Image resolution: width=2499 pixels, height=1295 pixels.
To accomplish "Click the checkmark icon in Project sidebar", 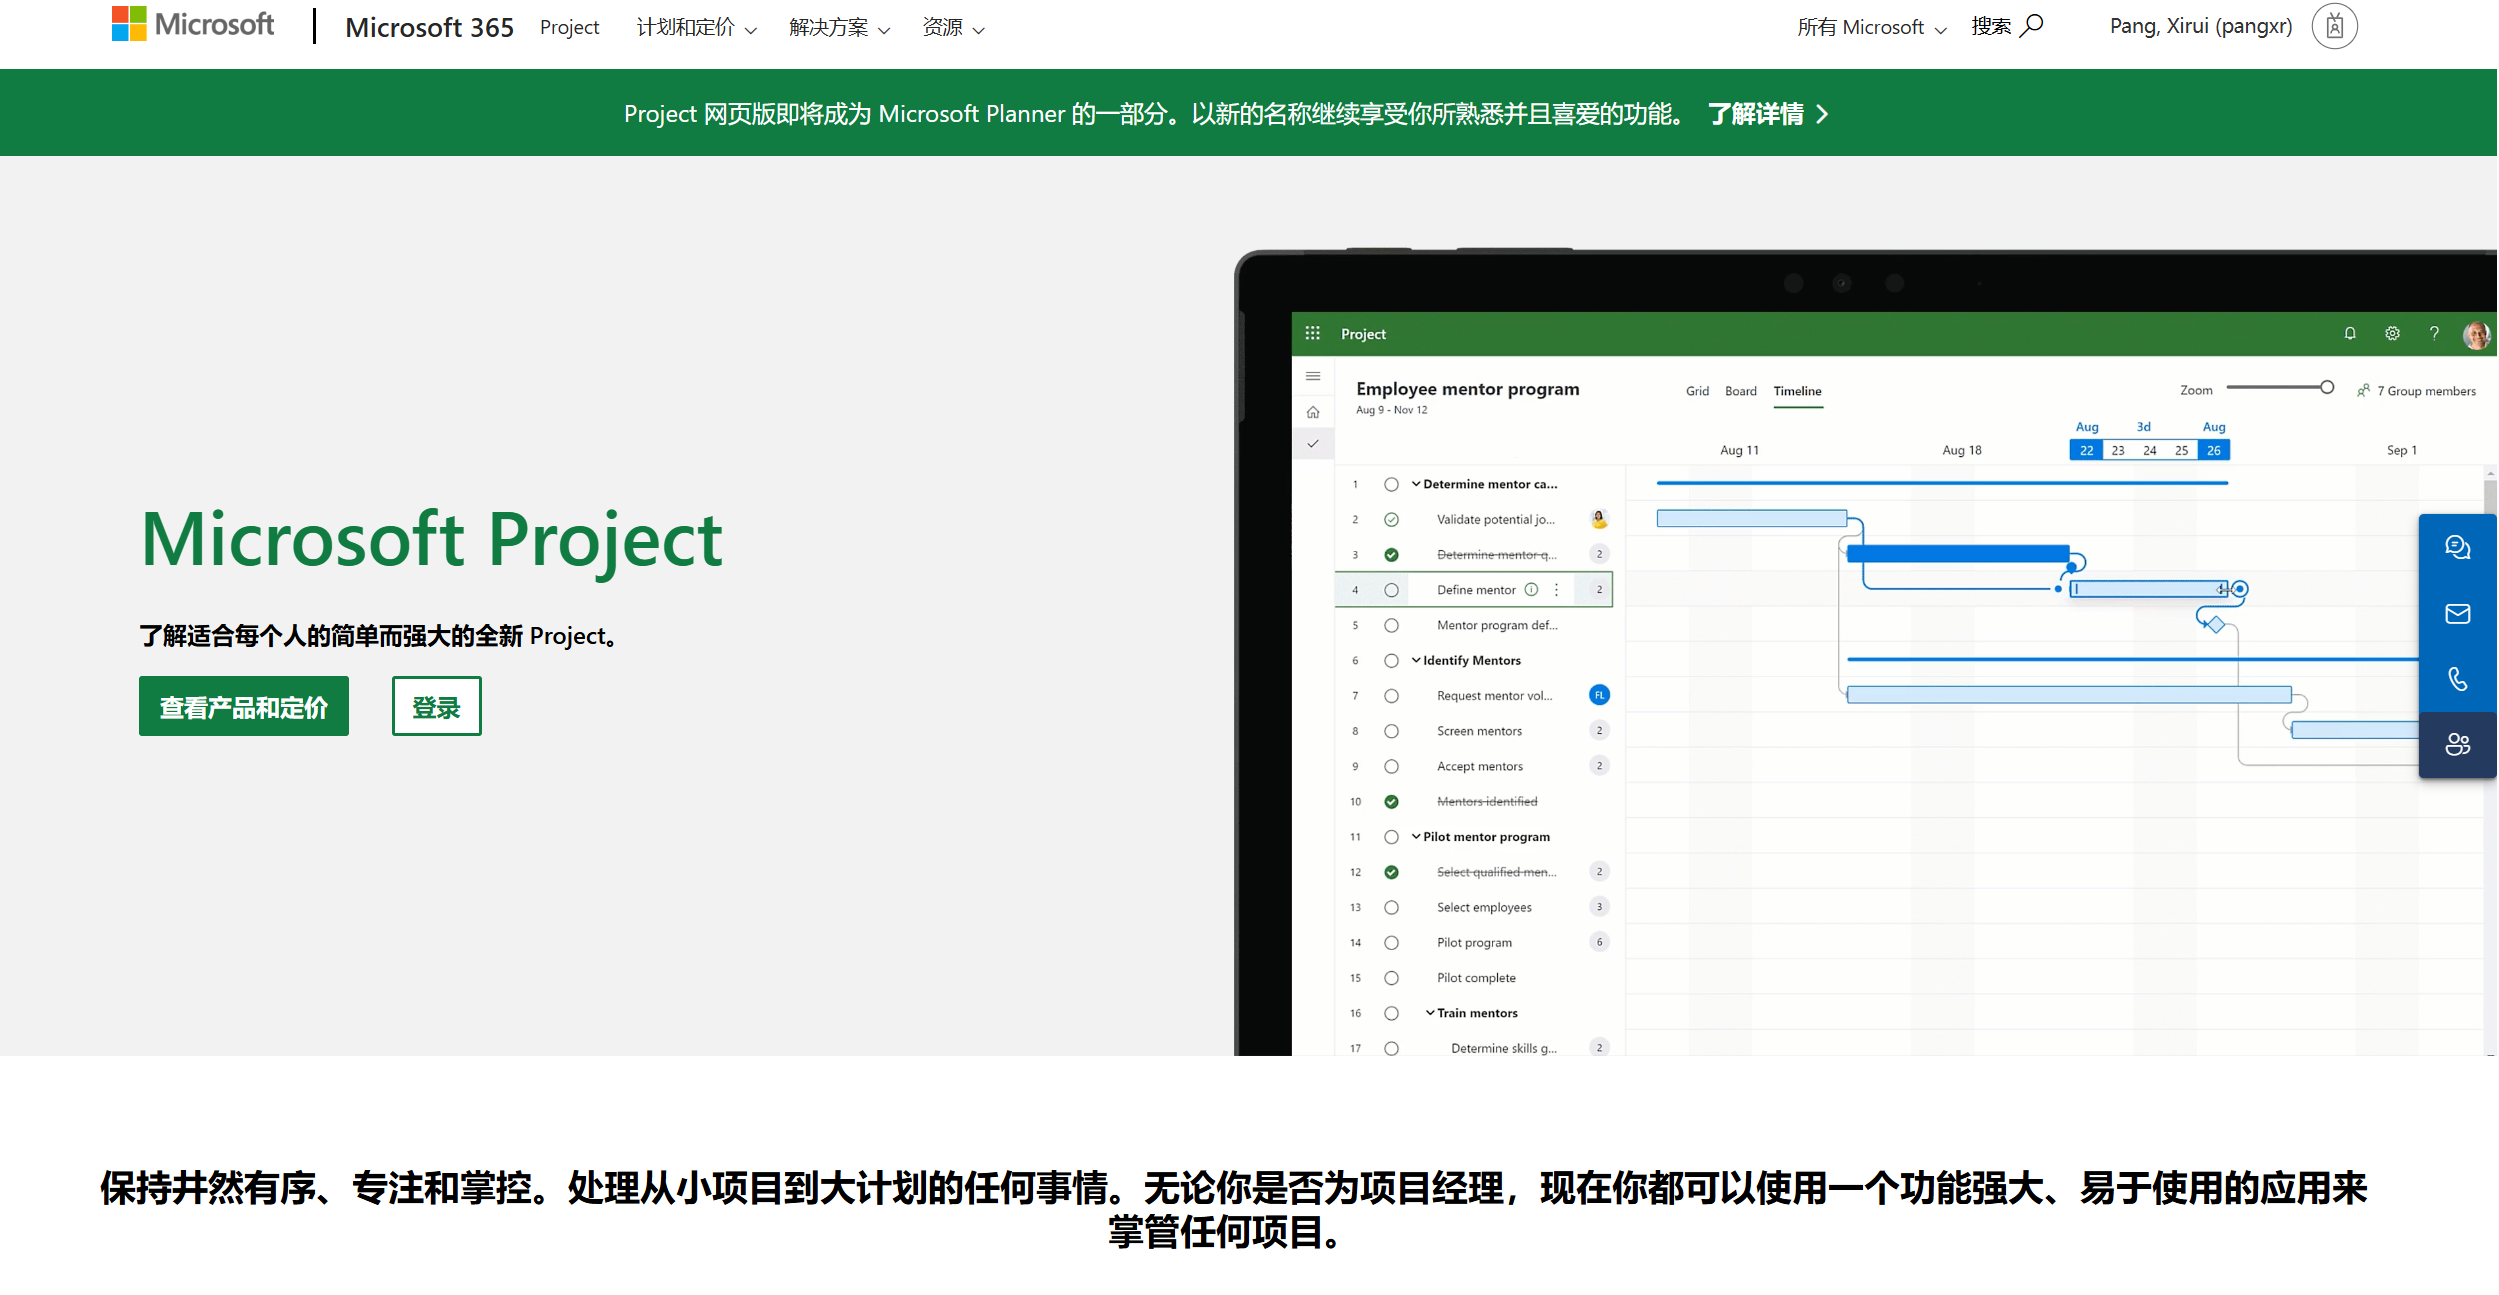I will (1313, 443).
